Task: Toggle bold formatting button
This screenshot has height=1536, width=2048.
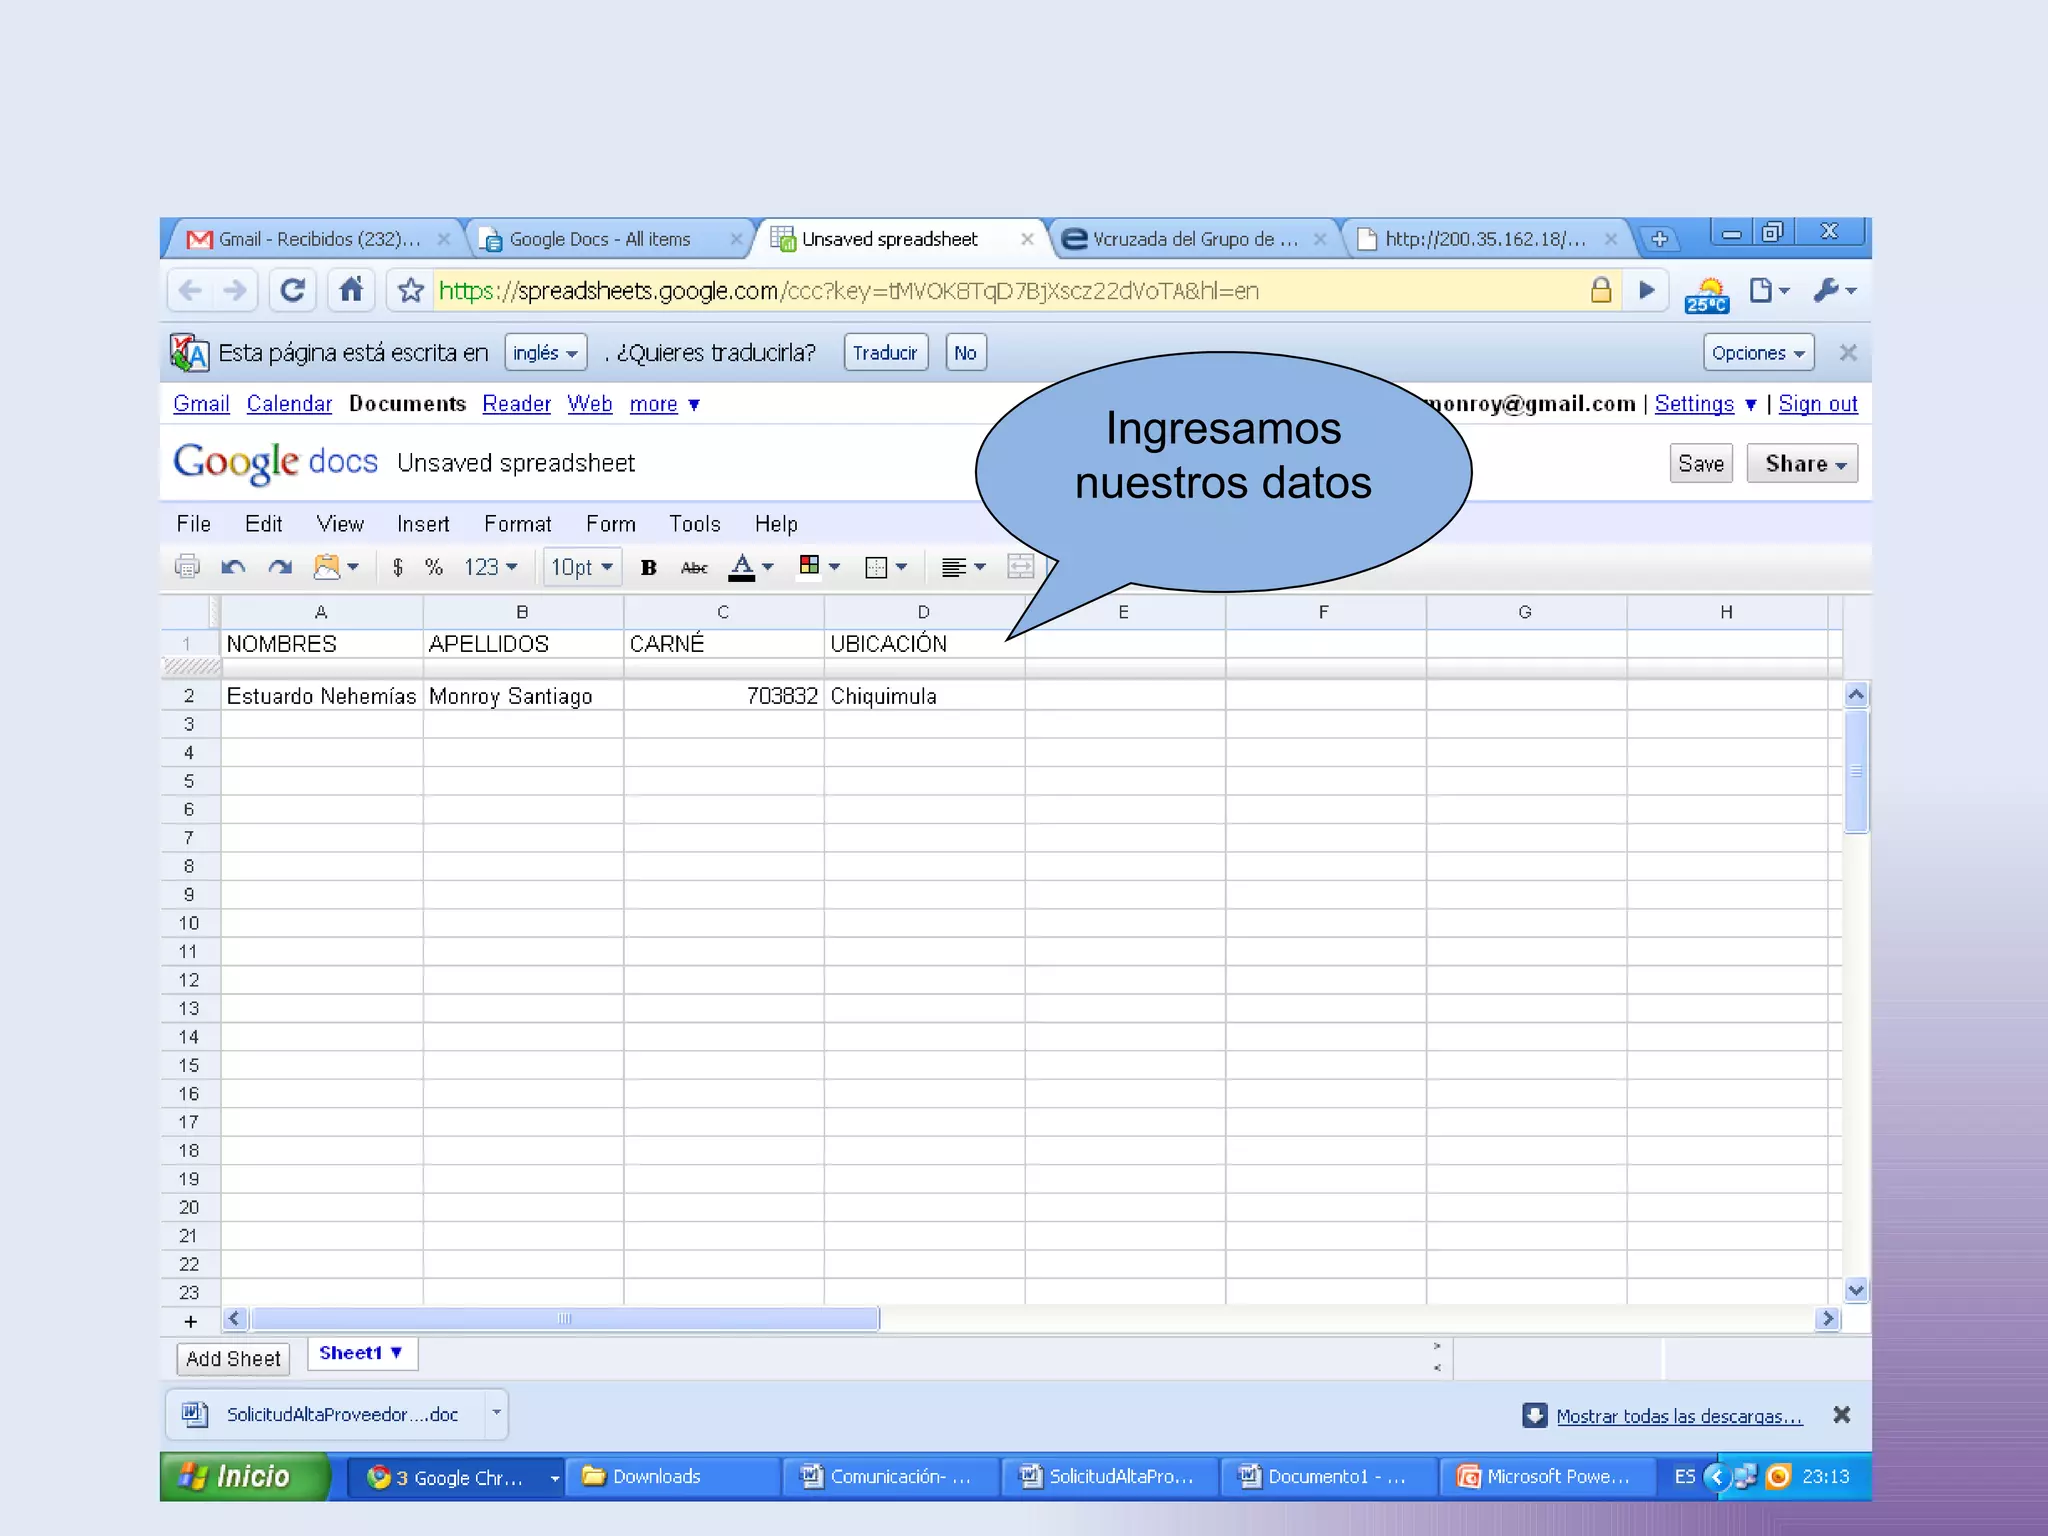Action: [x=648, y=567]
